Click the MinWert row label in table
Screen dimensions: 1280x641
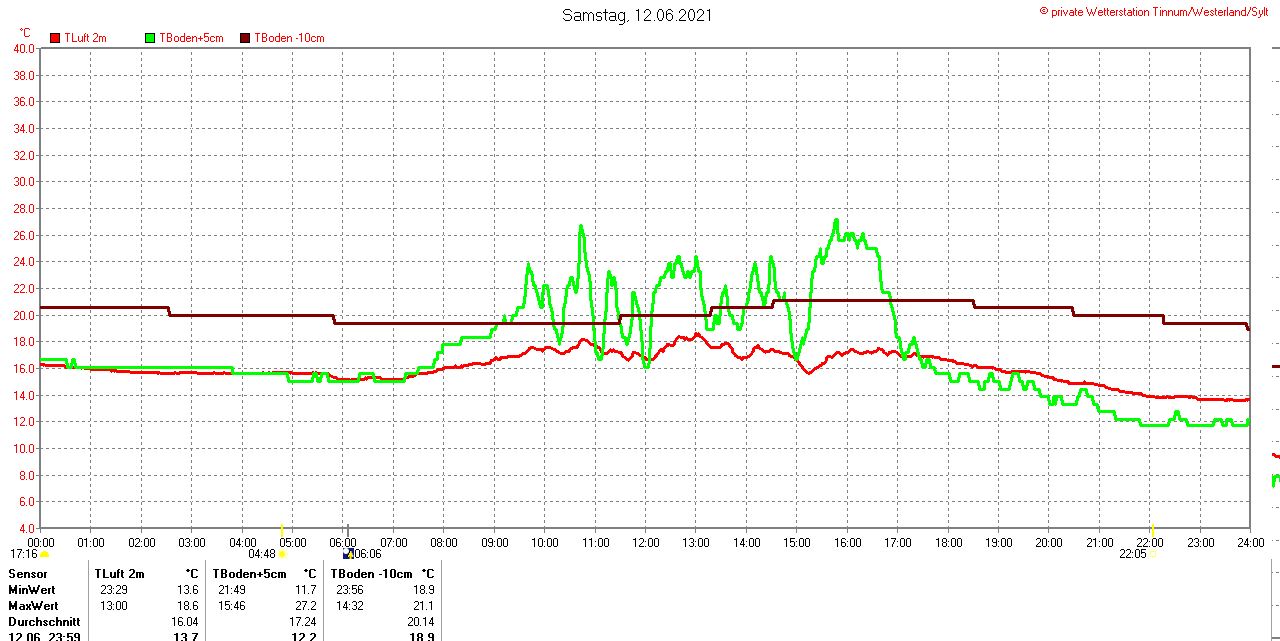tap(33, 590)
